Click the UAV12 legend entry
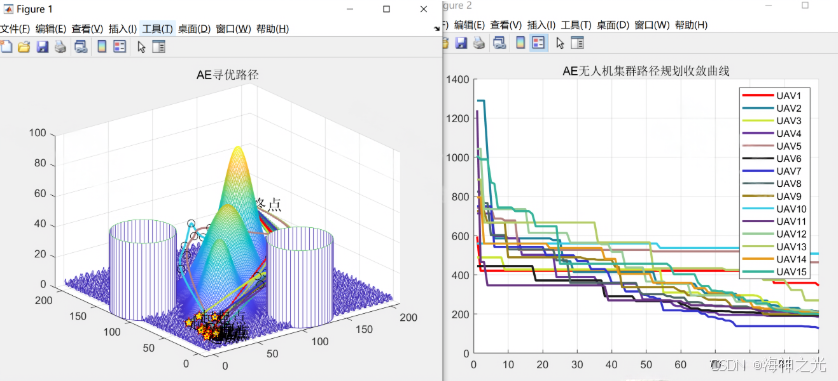 click(774, 234)
